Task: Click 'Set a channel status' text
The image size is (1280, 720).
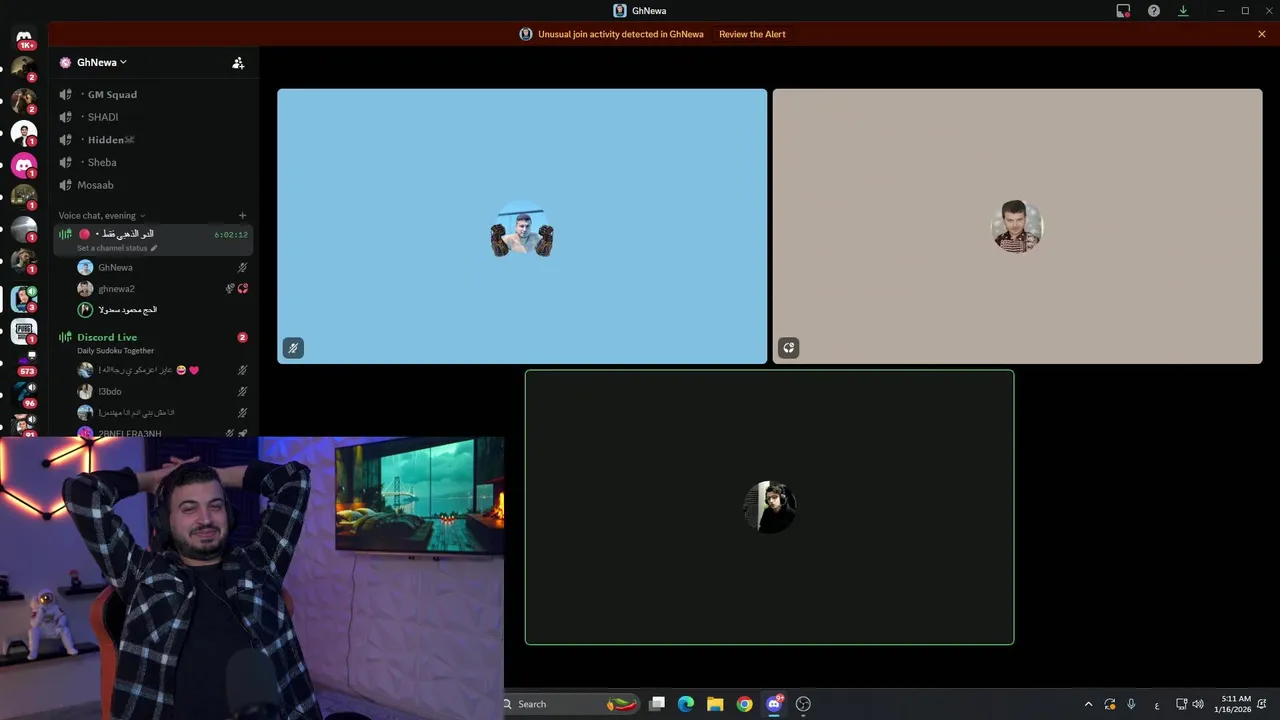Action: 112,248
